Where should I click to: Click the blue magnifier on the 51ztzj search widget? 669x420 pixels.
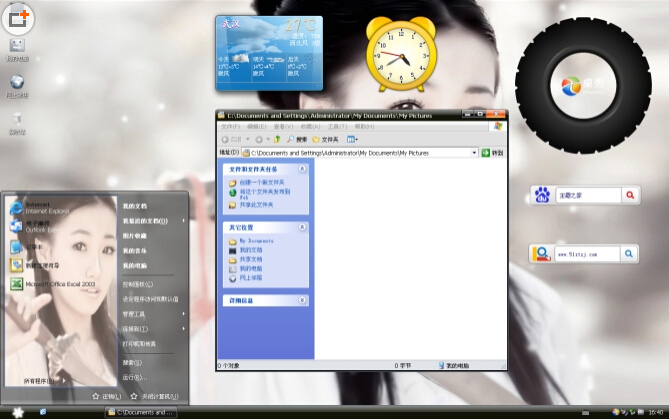[x=629, y=254]
